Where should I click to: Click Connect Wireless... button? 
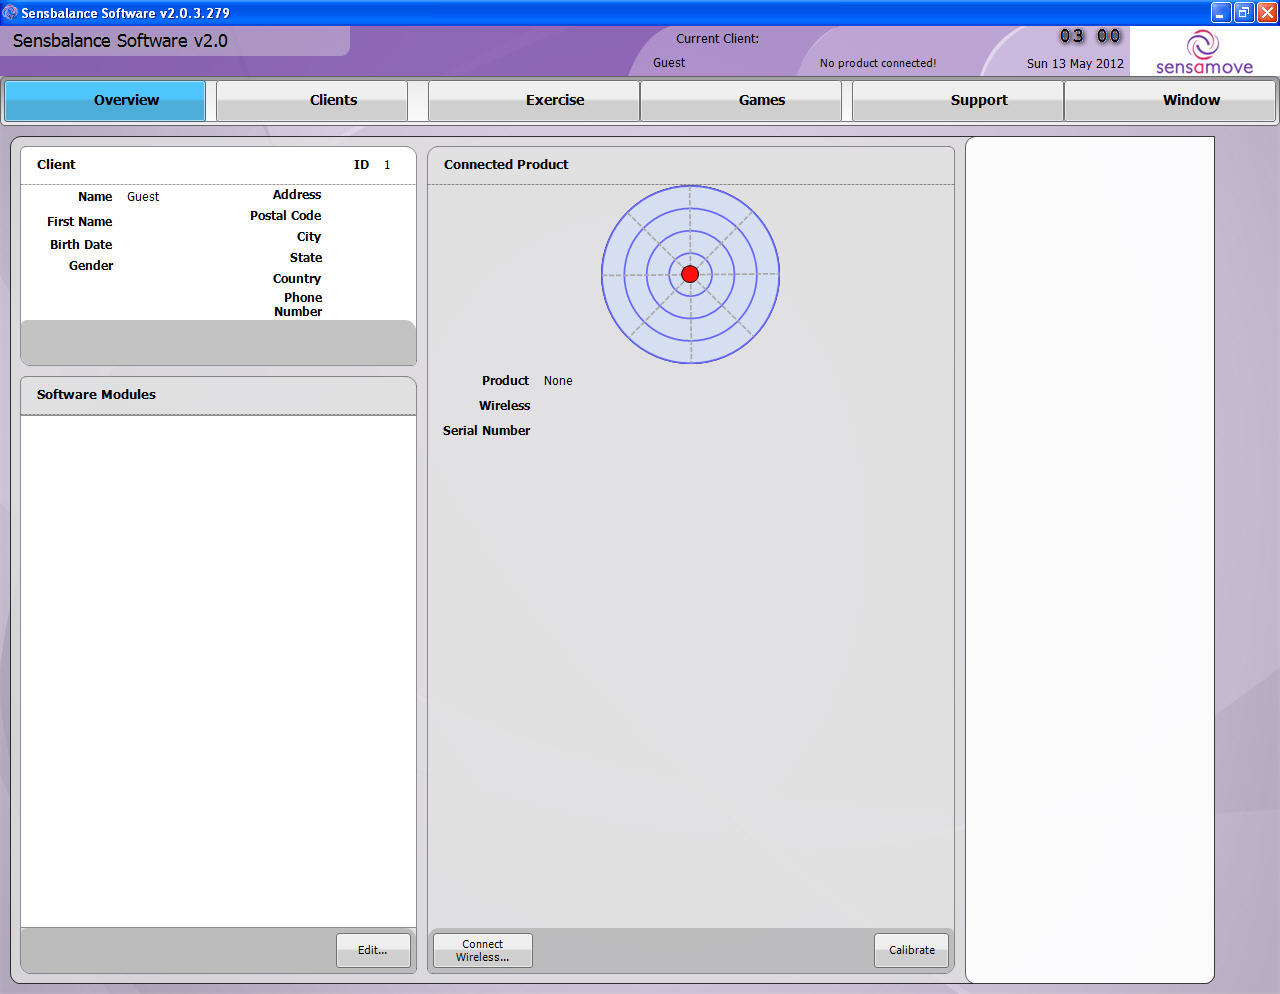[x=483, y=950]
